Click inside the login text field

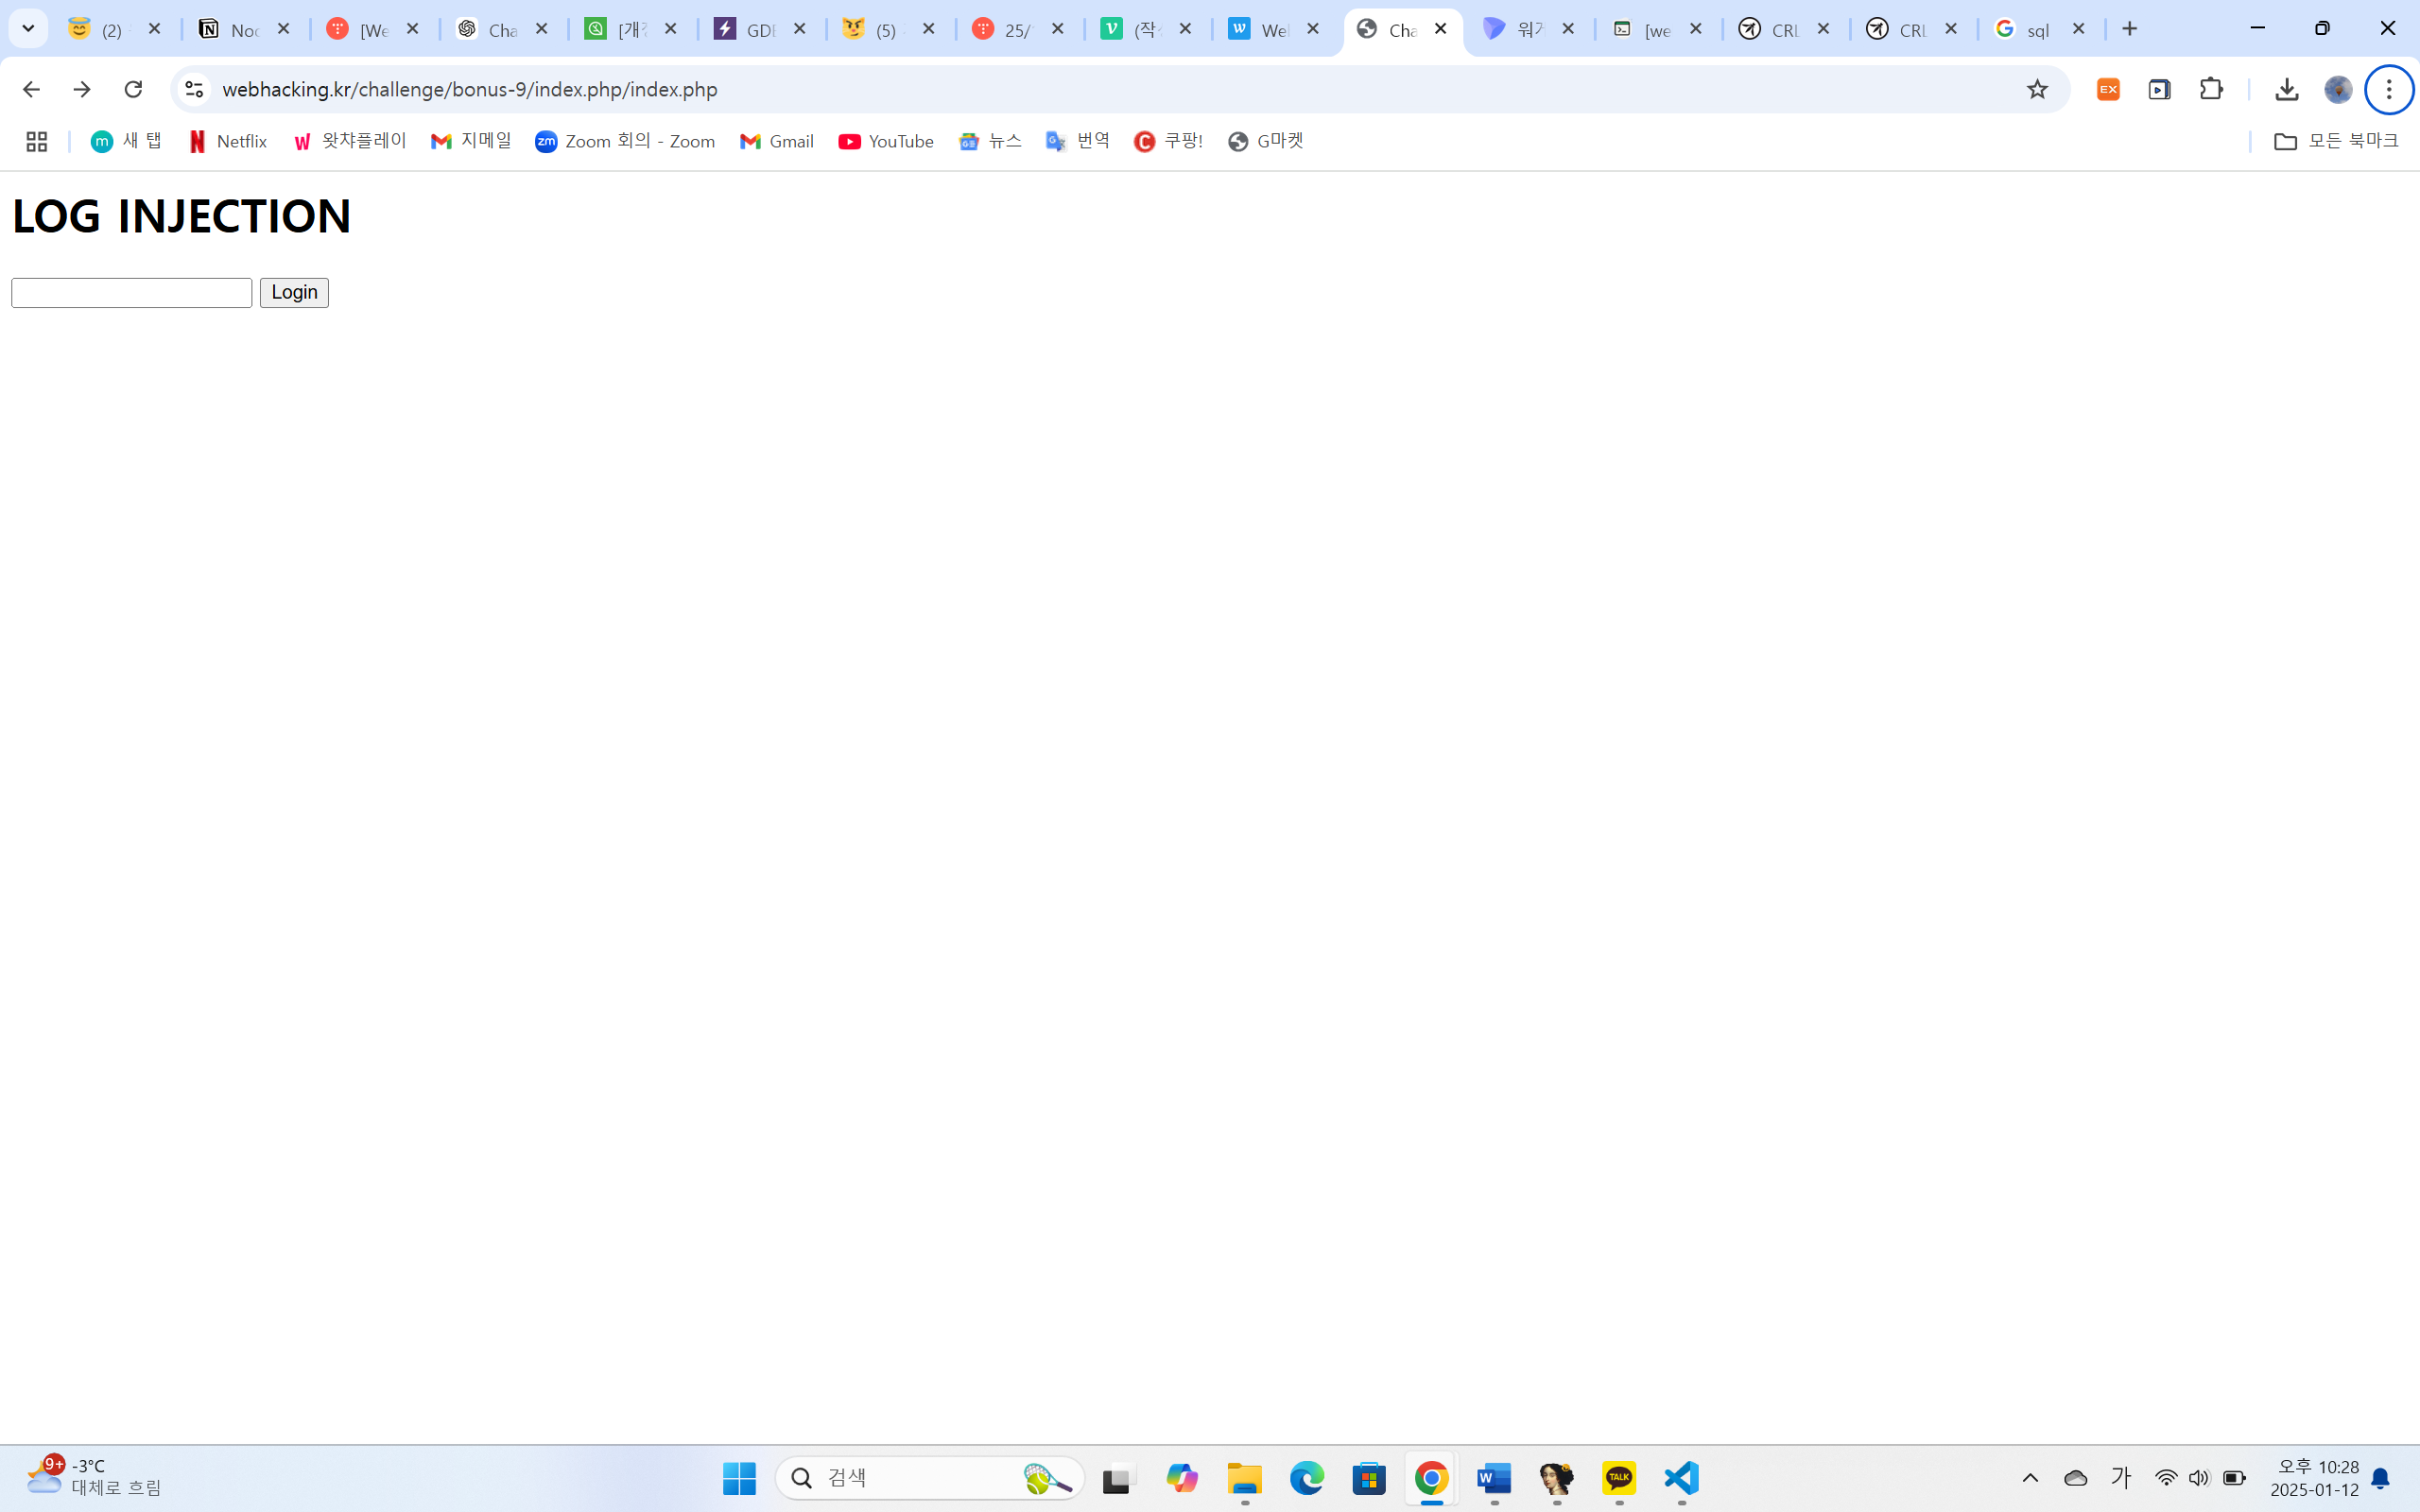point(130,292)
